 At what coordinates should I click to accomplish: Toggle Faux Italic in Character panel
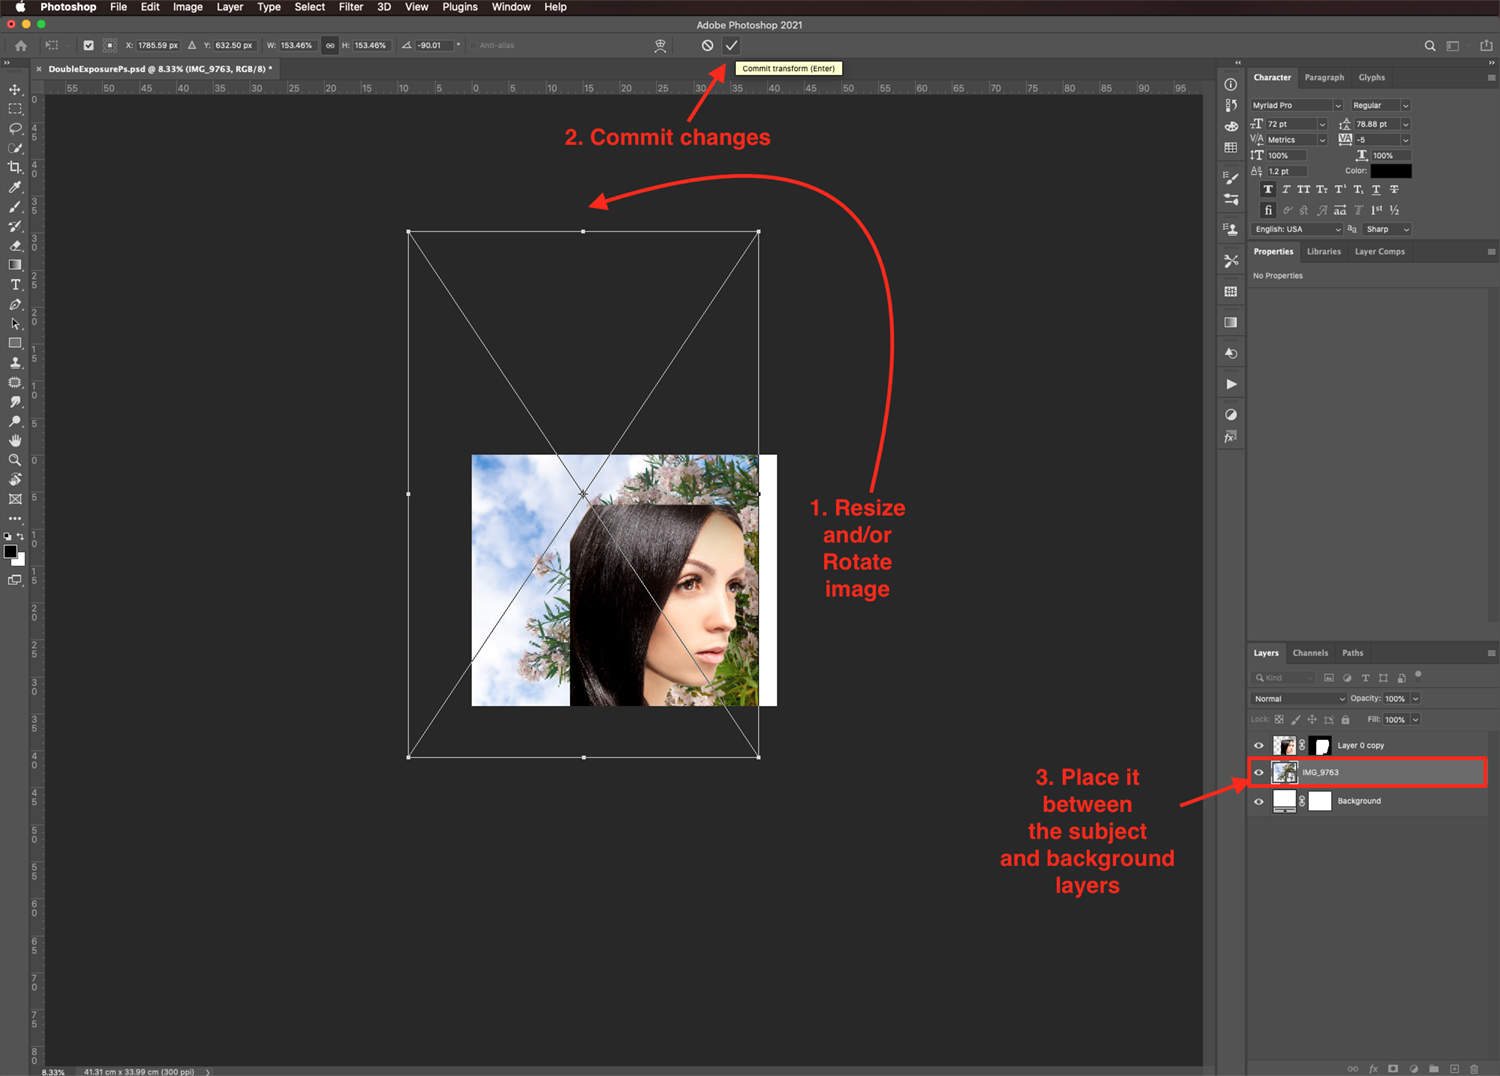[x=1286, y=189]
